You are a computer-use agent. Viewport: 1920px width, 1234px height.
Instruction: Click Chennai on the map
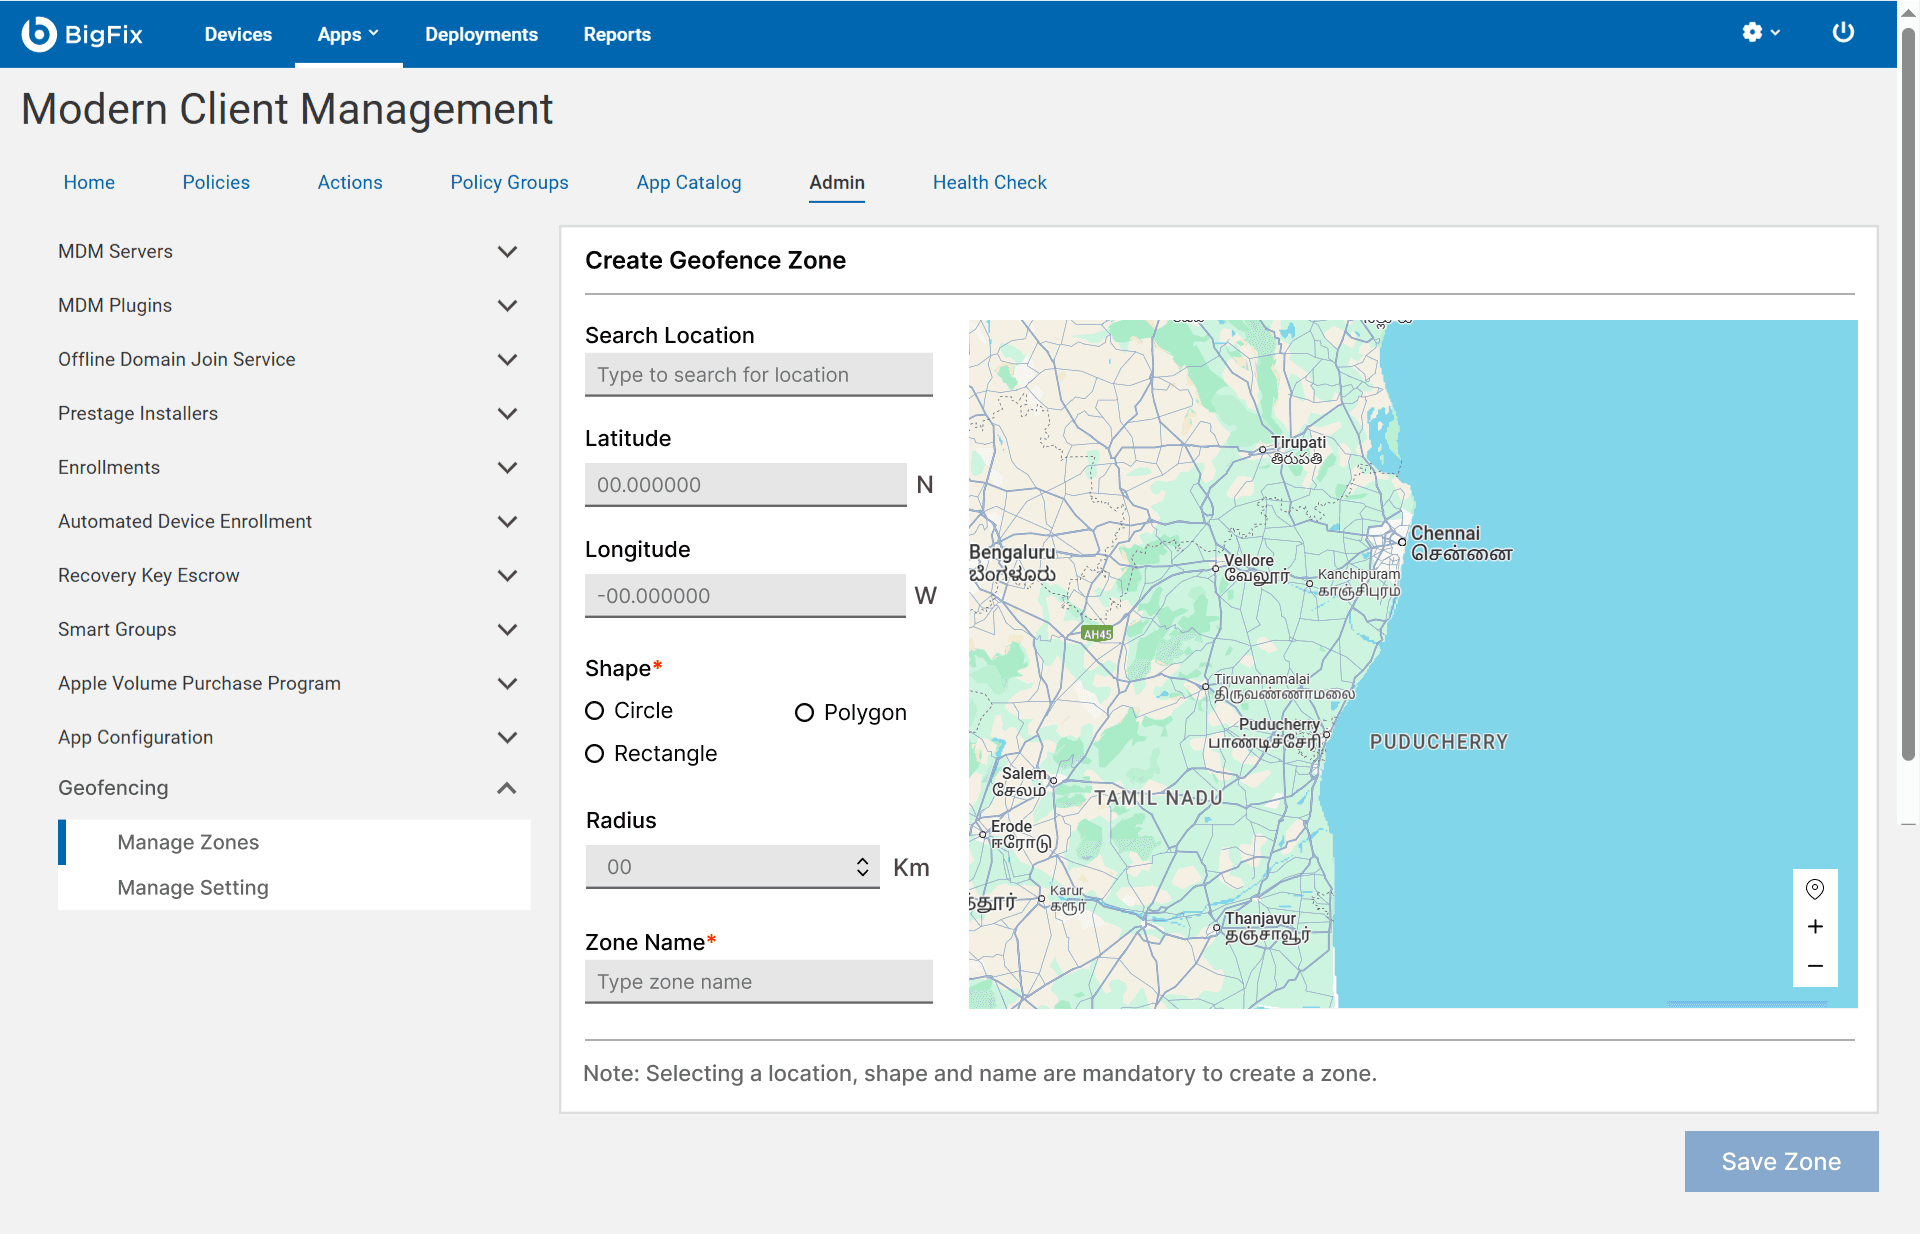(1445, 534)
